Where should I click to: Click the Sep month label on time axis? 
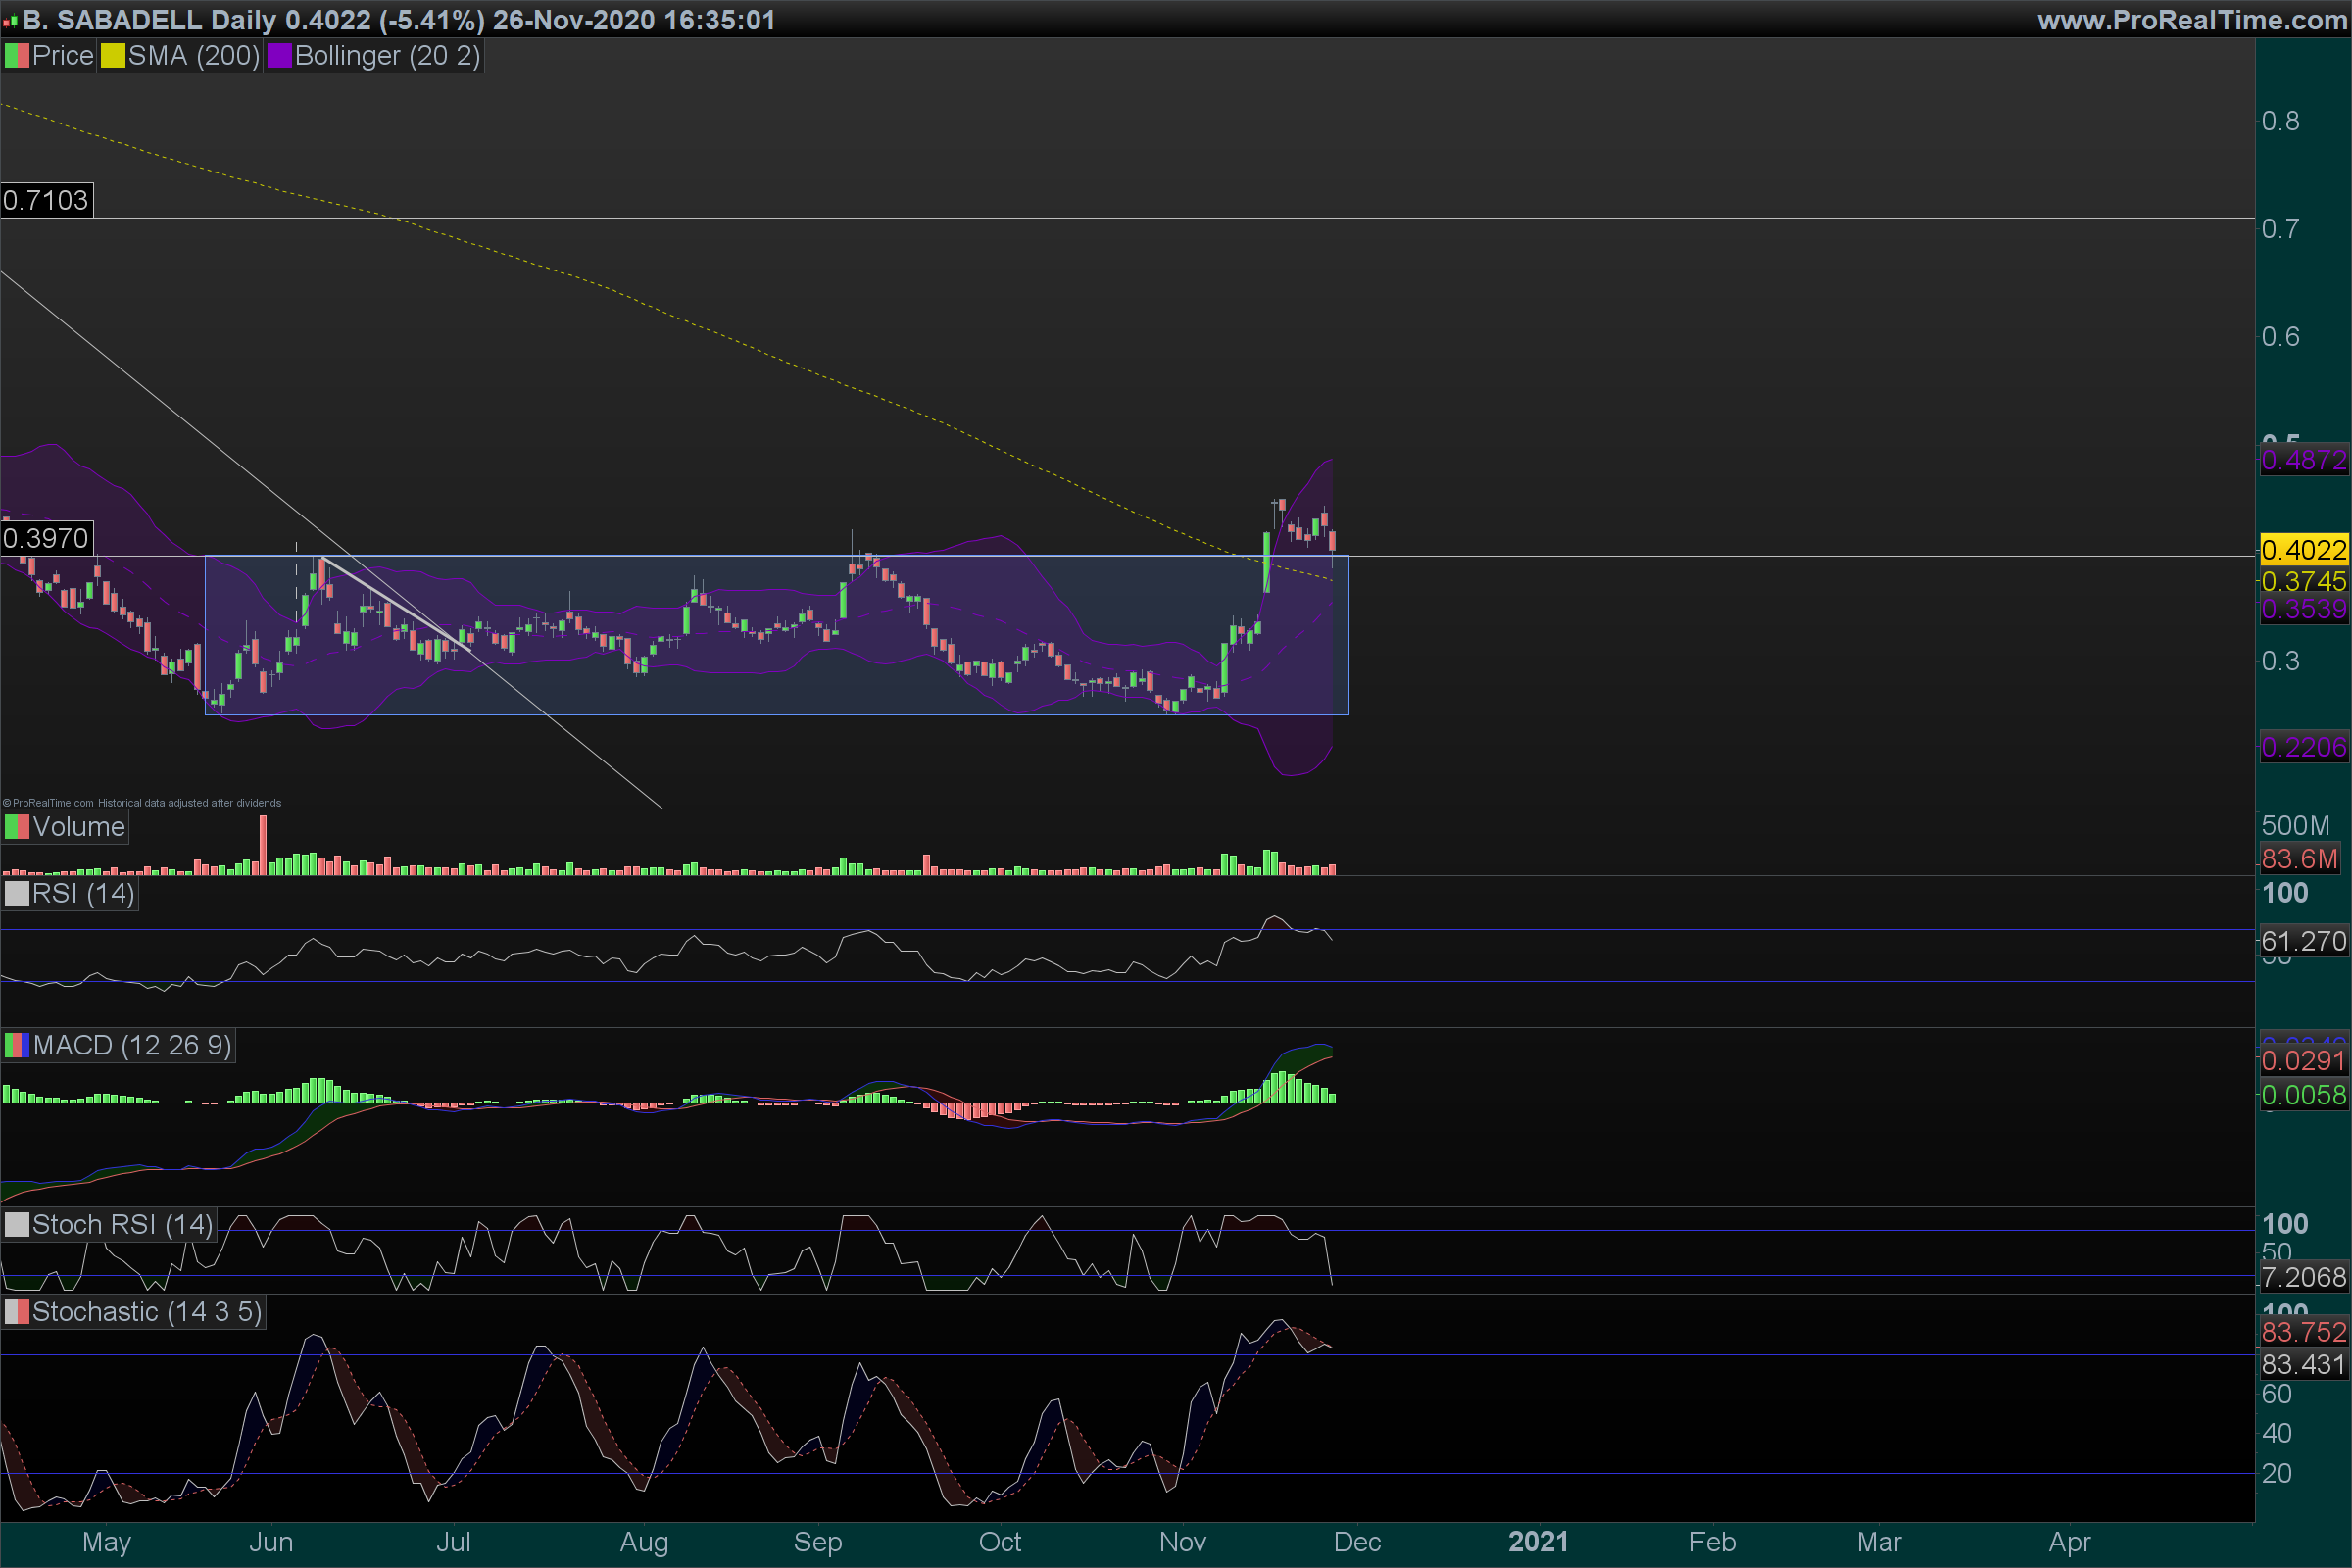(x=817, y=1542)
